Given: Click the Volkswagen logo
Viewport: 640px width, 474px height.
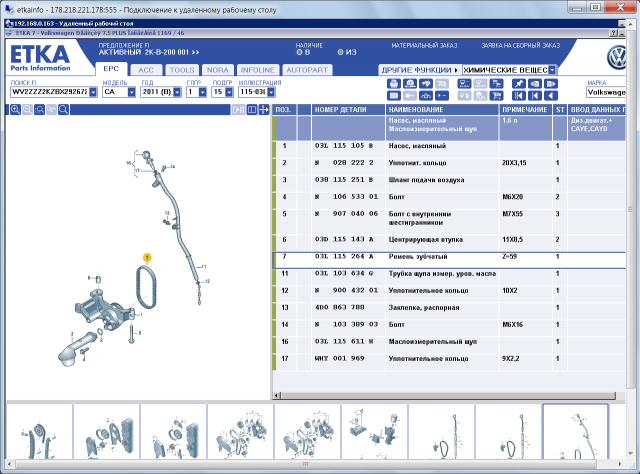Looking at the screenshot, I should pos(617,57).
